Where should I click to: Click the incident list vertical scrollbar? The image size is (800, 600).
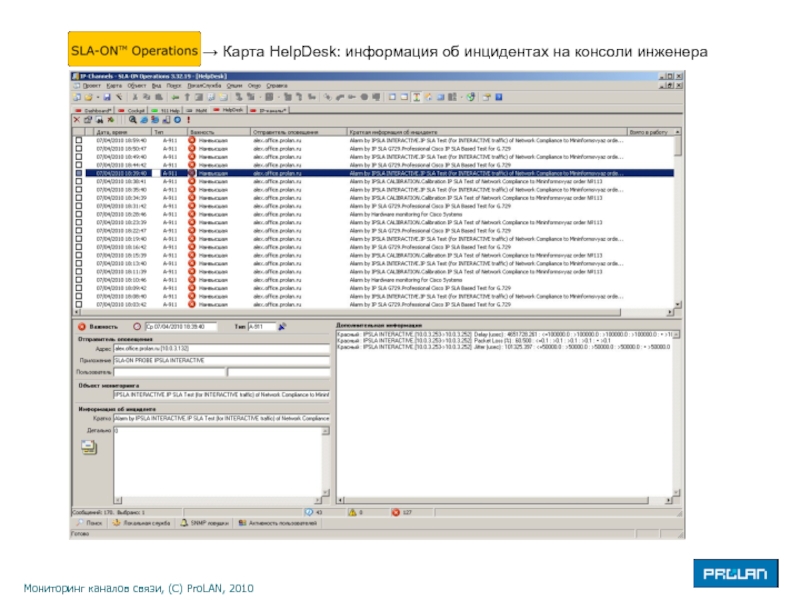(x=679, y=220)
